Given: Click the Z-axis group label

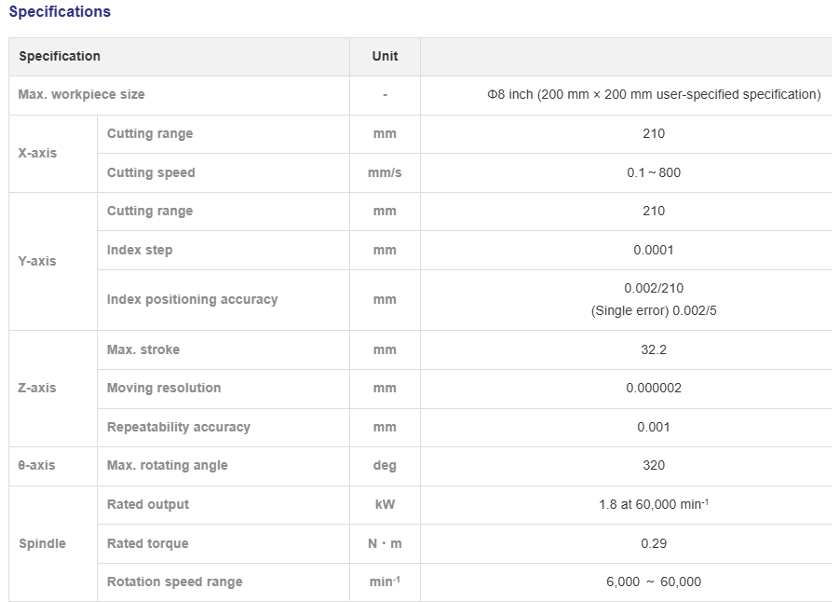Looking at the screenshot, I should [x=38, y=387].
